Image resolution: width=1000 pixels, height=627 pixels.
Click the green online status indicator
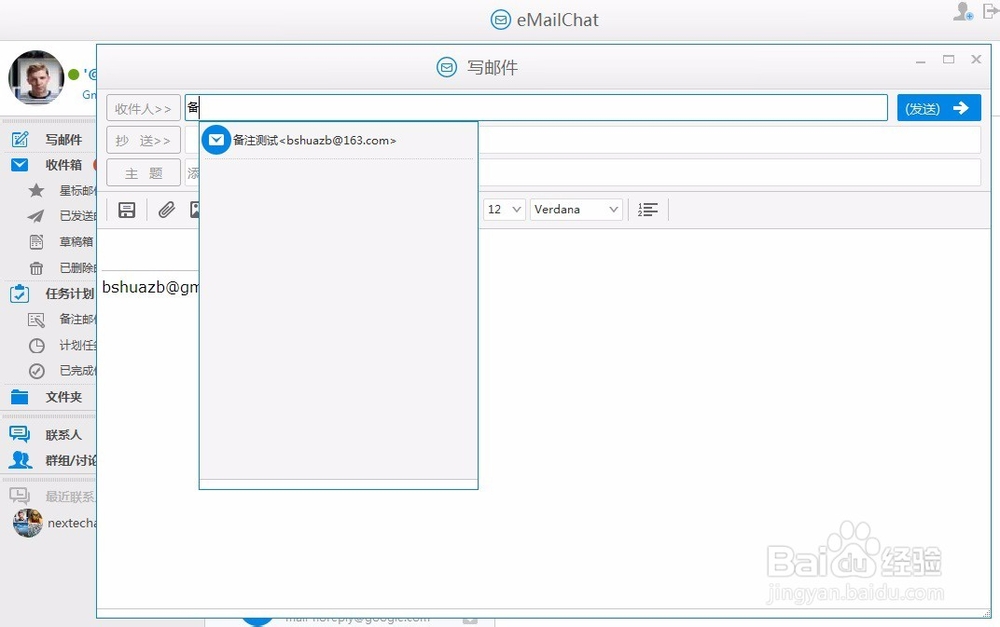click(73, 75)
